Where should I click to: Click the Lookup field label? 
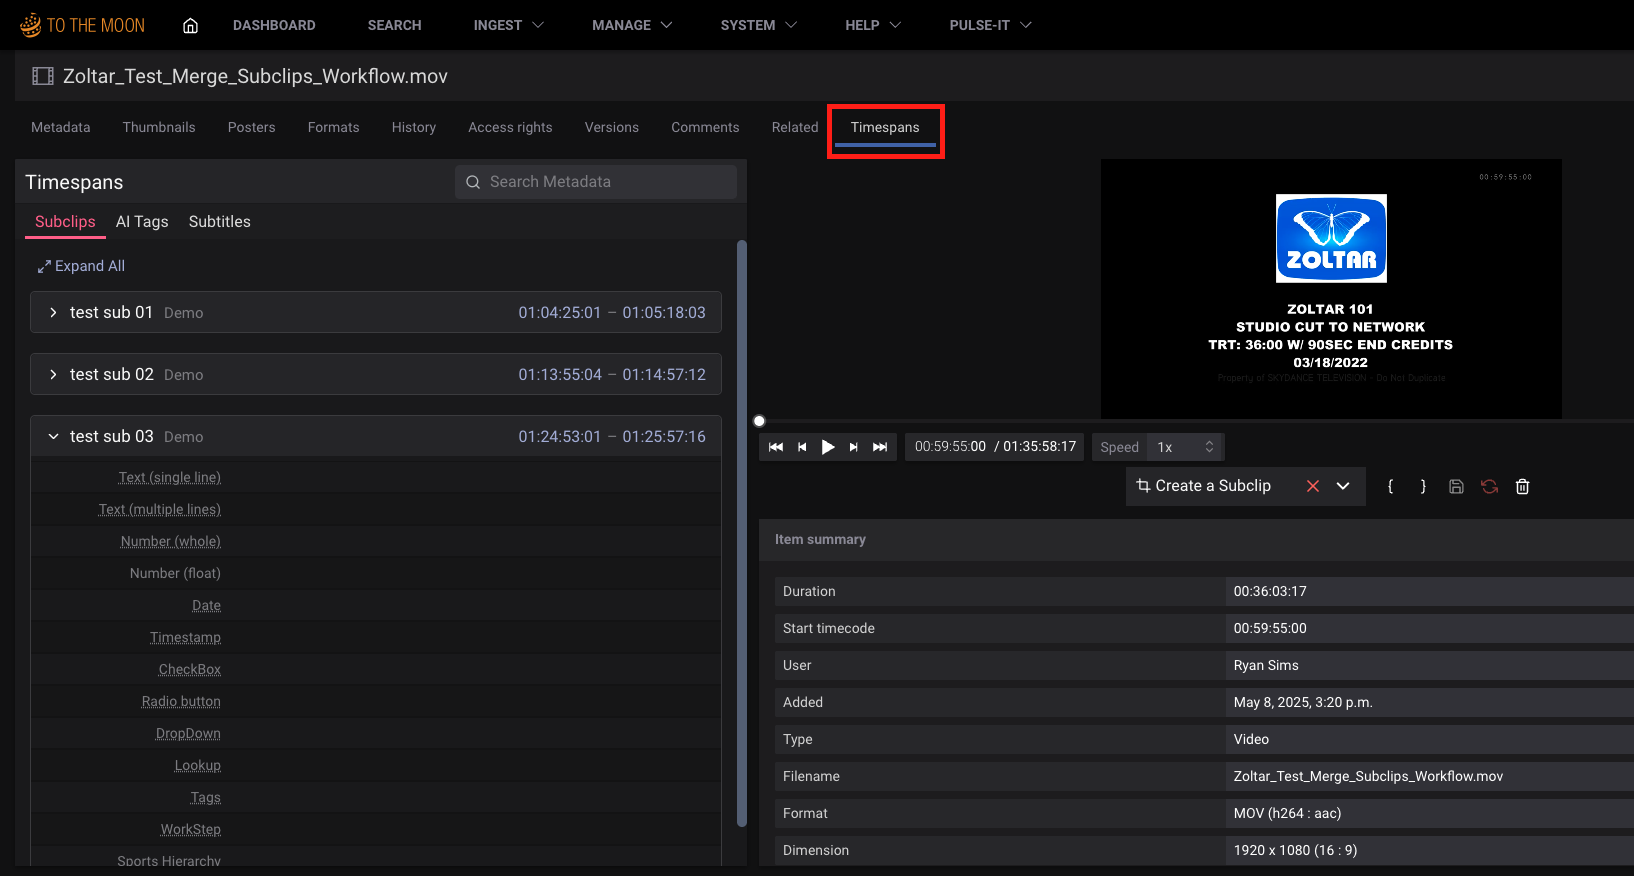[x=198, y=765]
